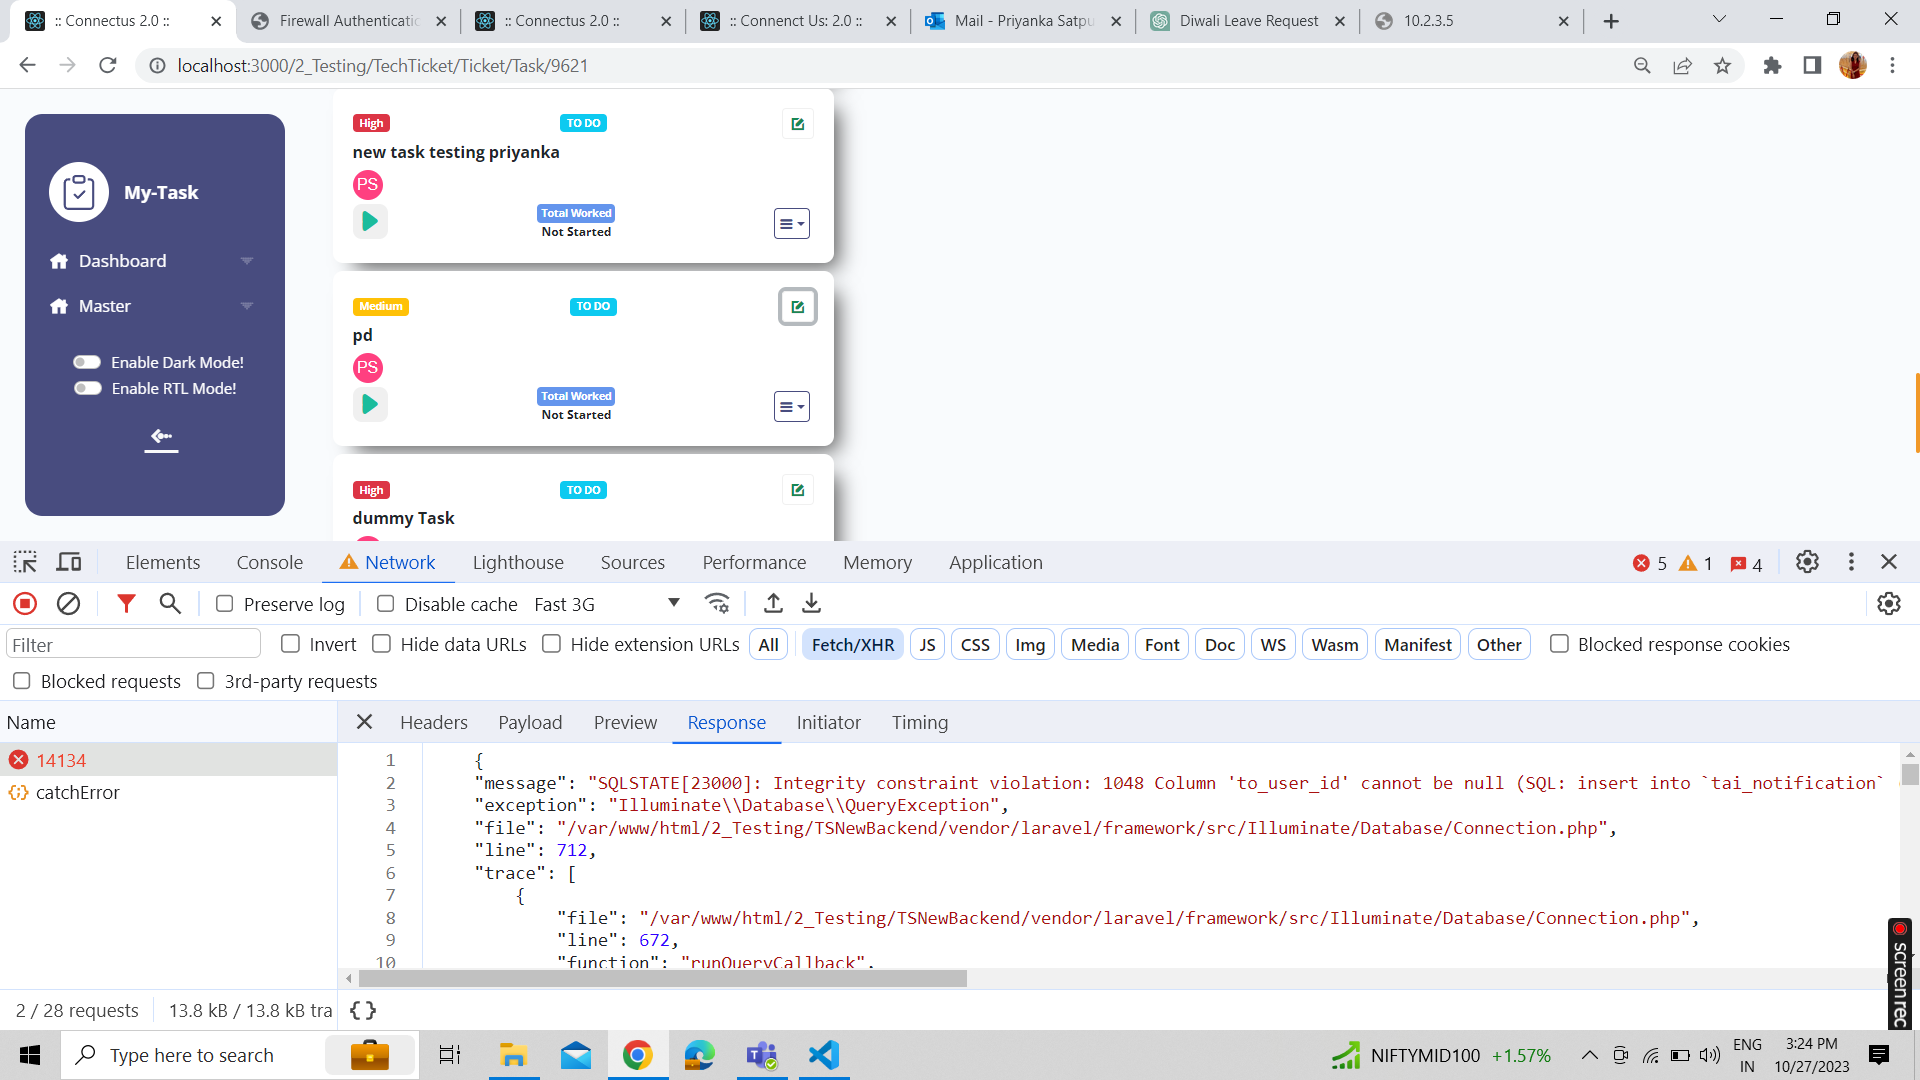The image size is (1920, 1080).
Task: Export HAR file with download icon
Action: [812, 603]
